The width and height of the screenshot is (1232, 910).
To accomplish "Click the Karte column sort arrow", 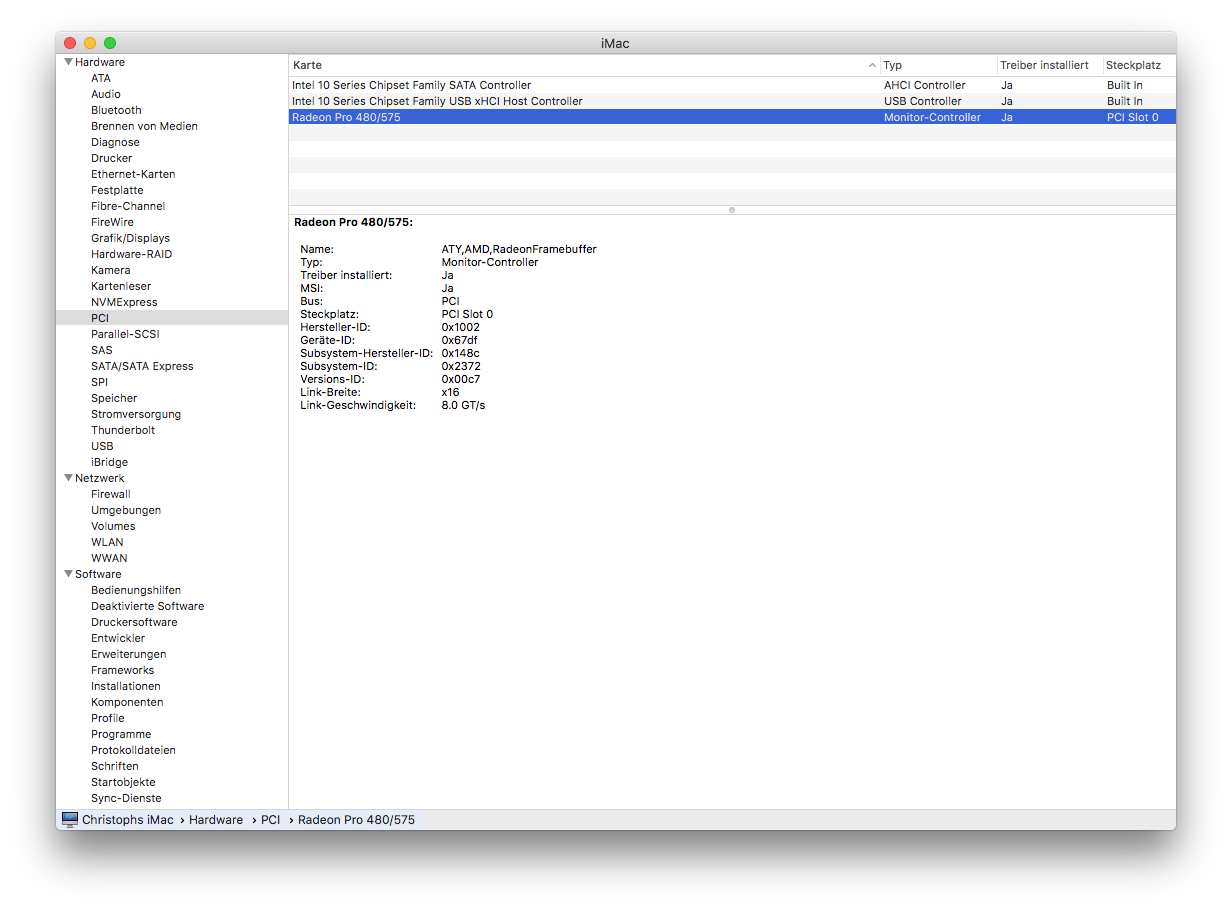I will coord(873,65).
